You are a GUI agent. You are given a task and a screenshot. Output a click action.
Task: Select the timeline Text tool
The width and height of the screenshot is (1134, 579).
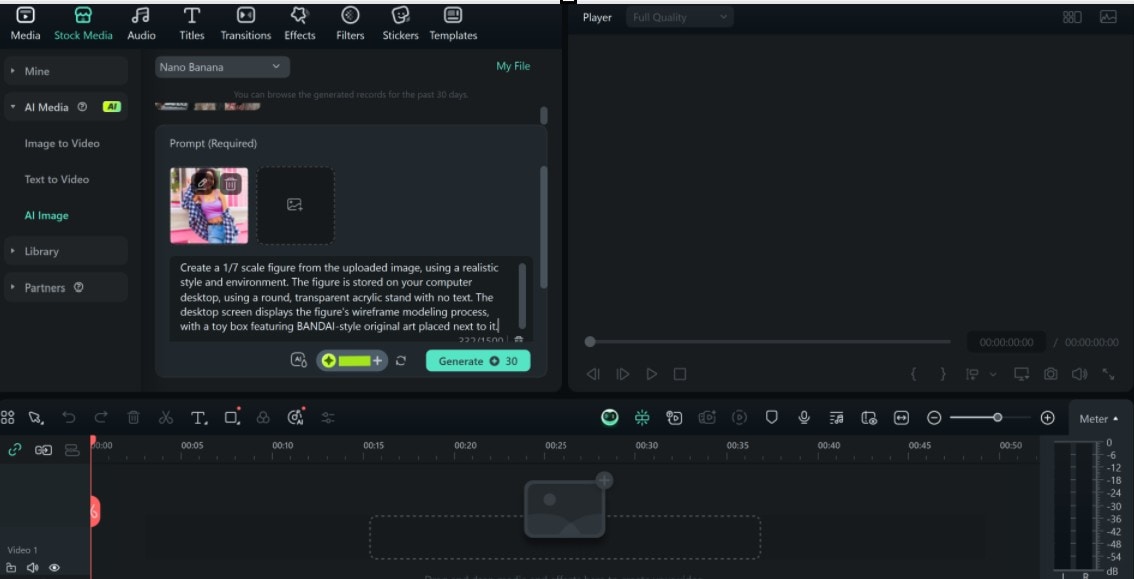[x=199, y=417]
